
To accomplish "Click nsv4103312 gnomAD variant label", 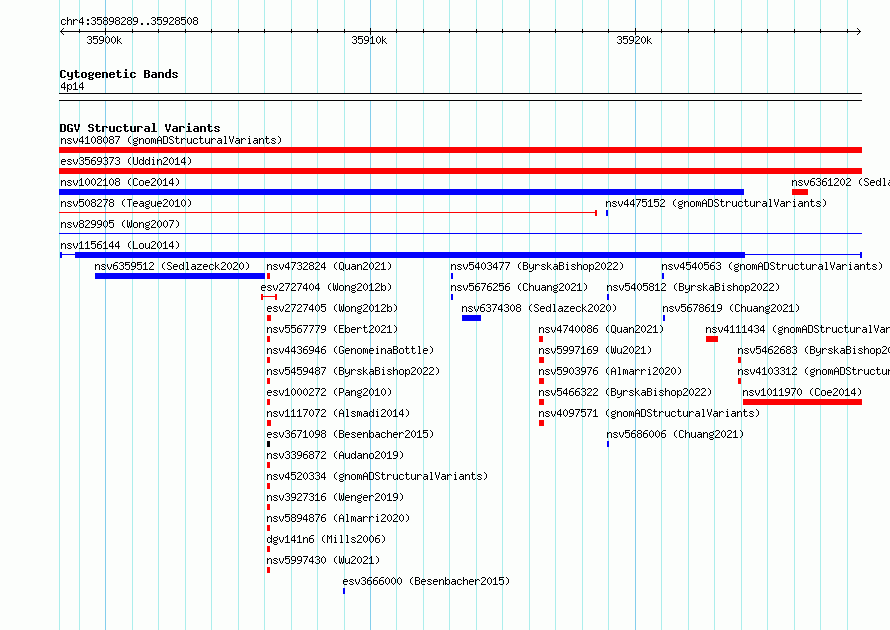I will [x=813, y=371].
